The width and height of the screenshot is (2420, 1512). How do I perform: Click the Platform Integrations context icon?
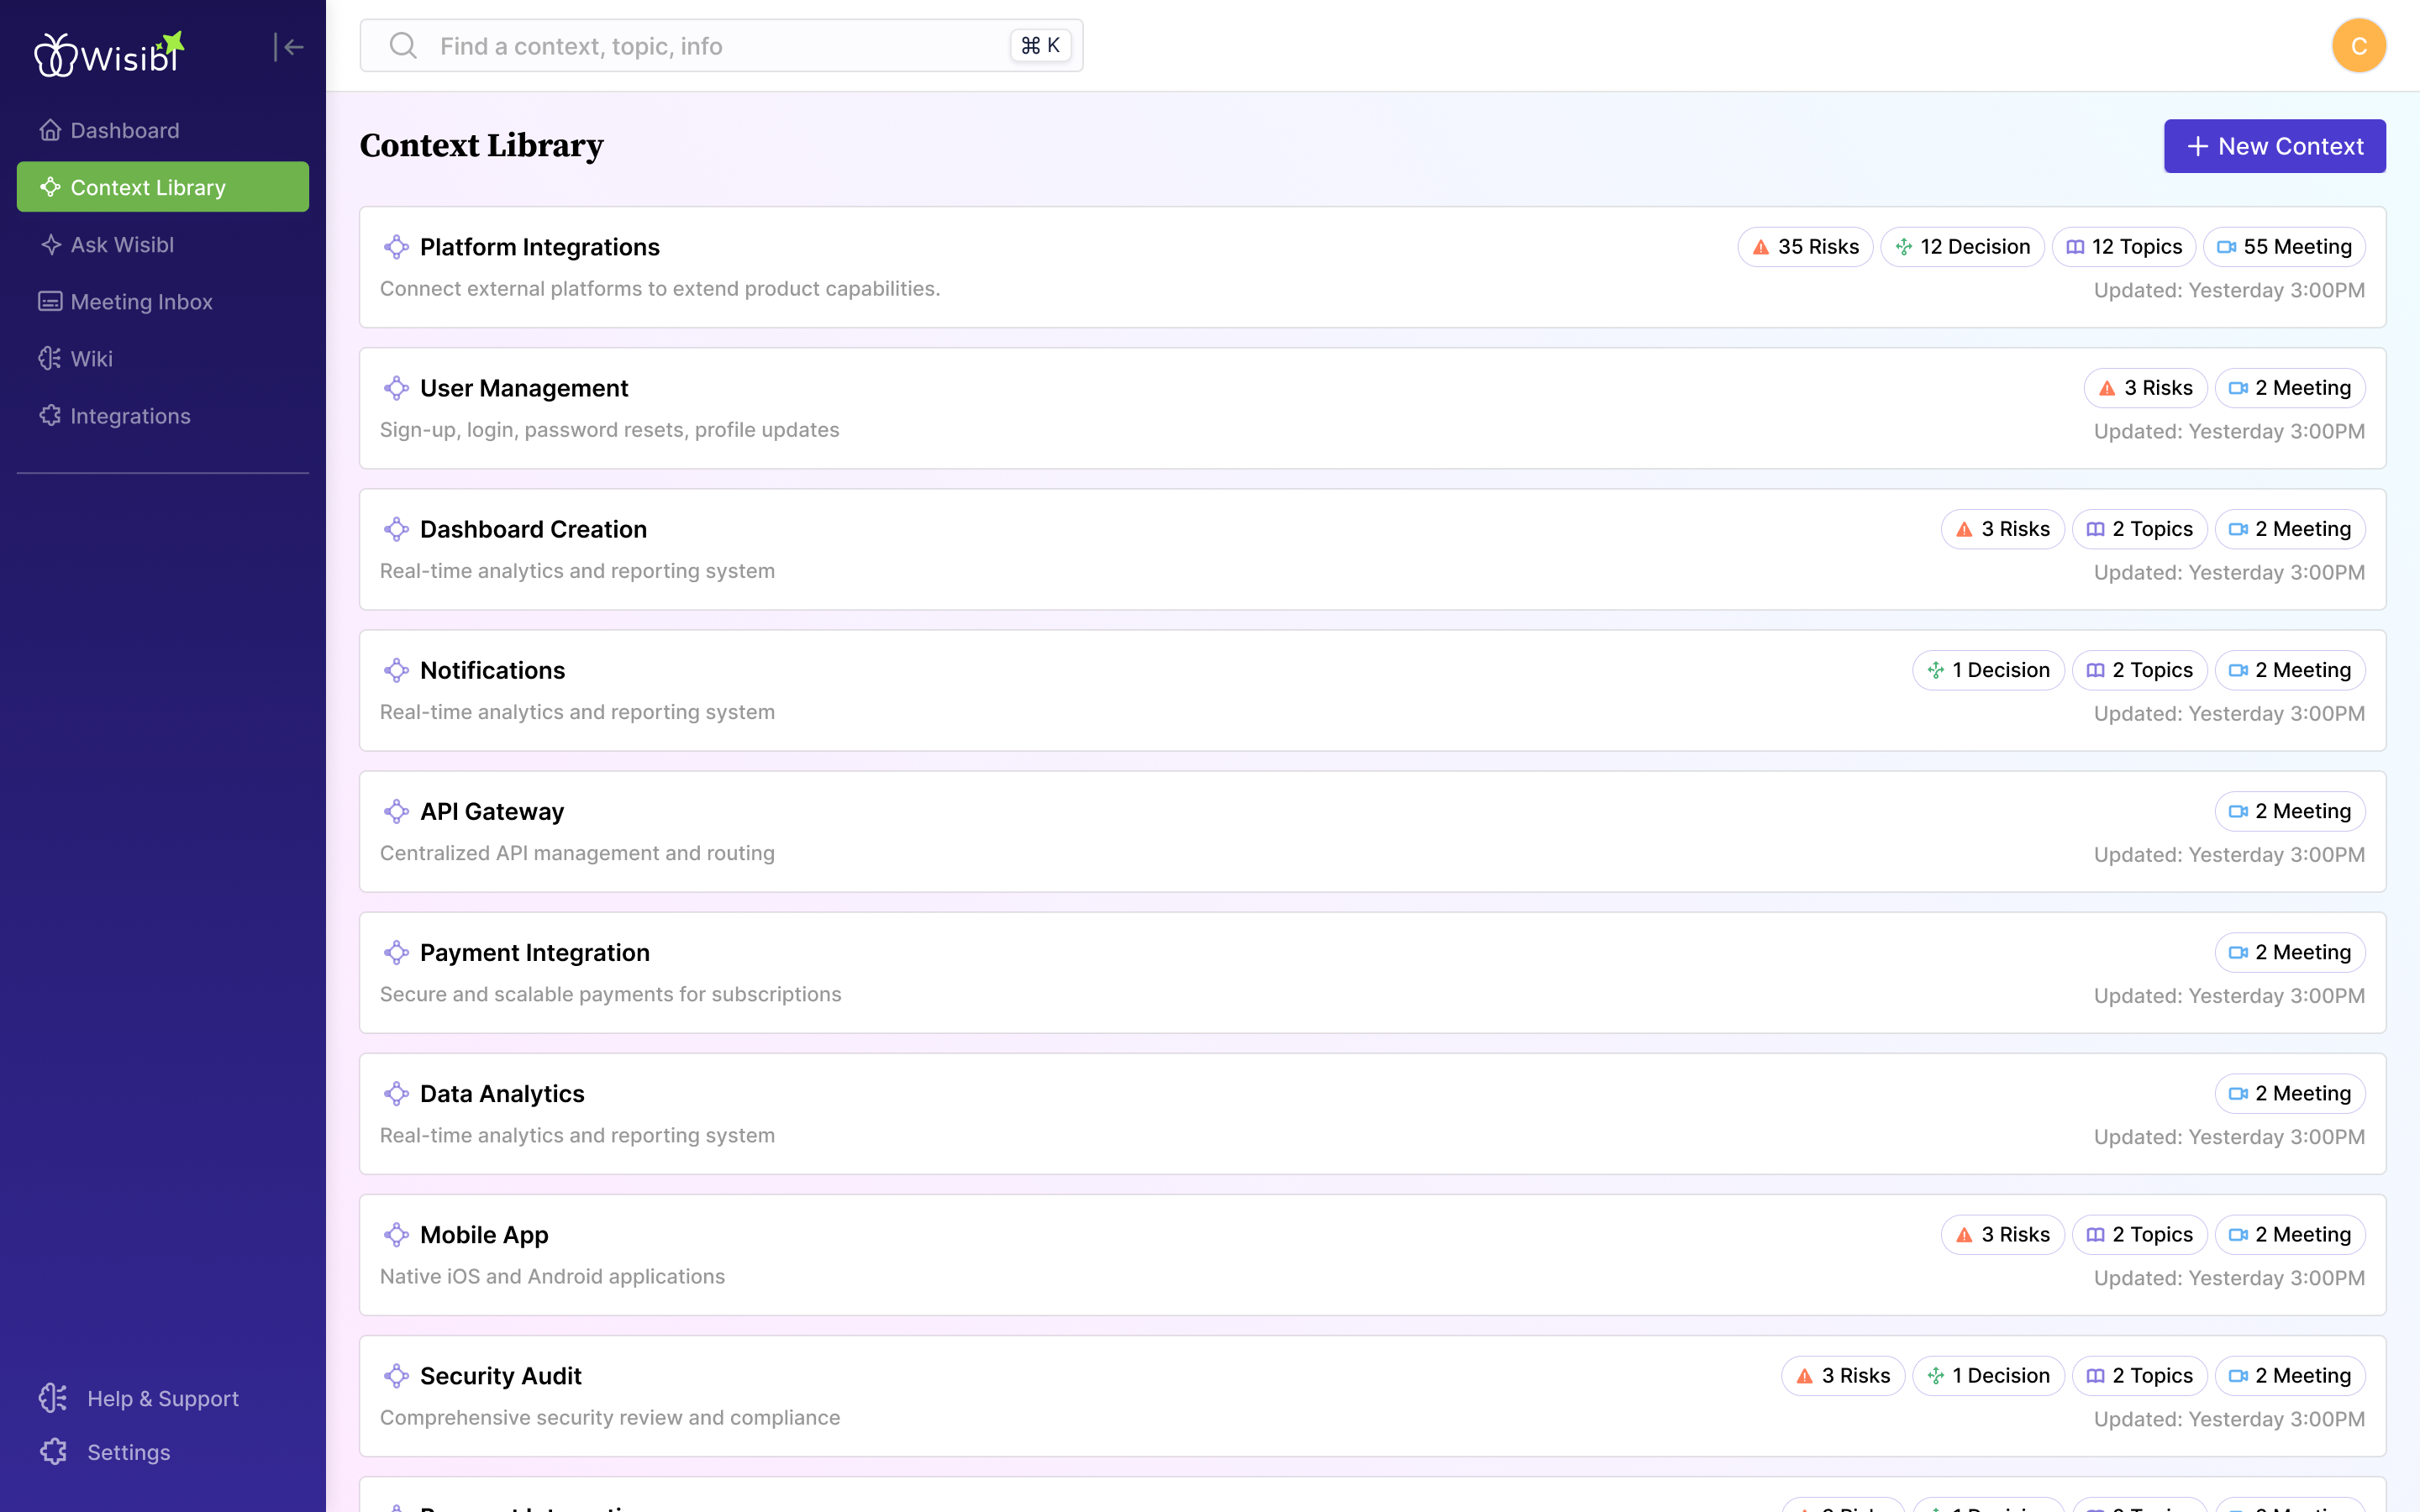click(396, 247)
